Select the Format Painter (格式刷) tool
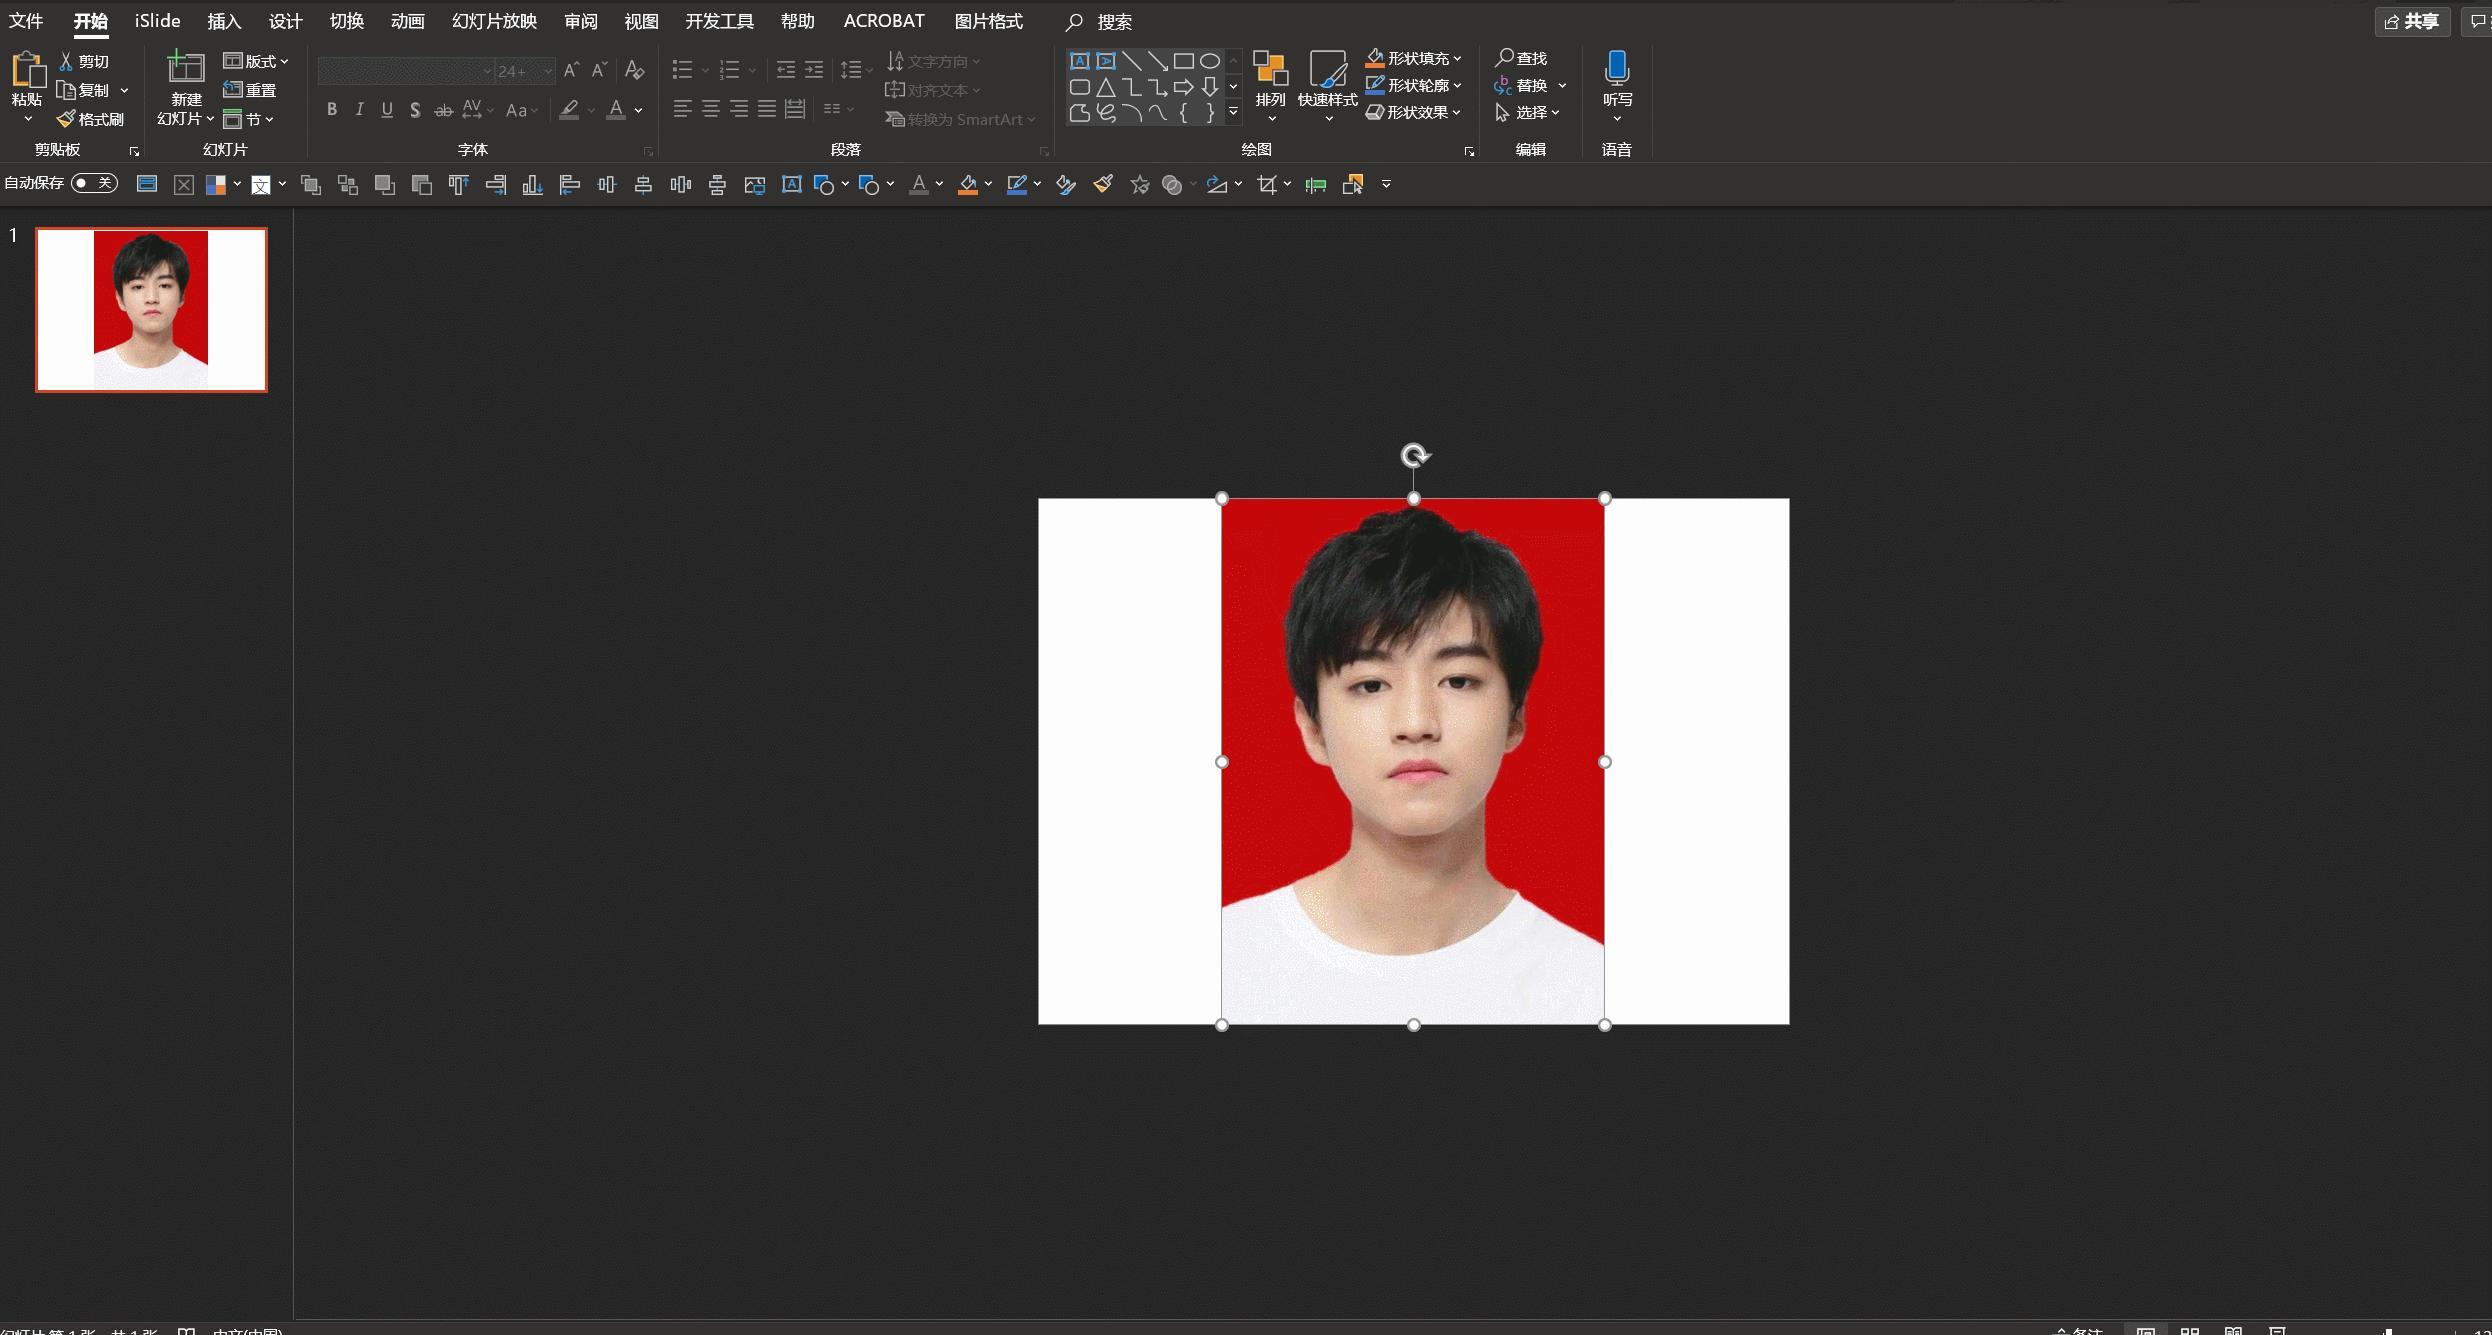Image resolution: width=2492 pixels, height=1335 pixels. 91,119
